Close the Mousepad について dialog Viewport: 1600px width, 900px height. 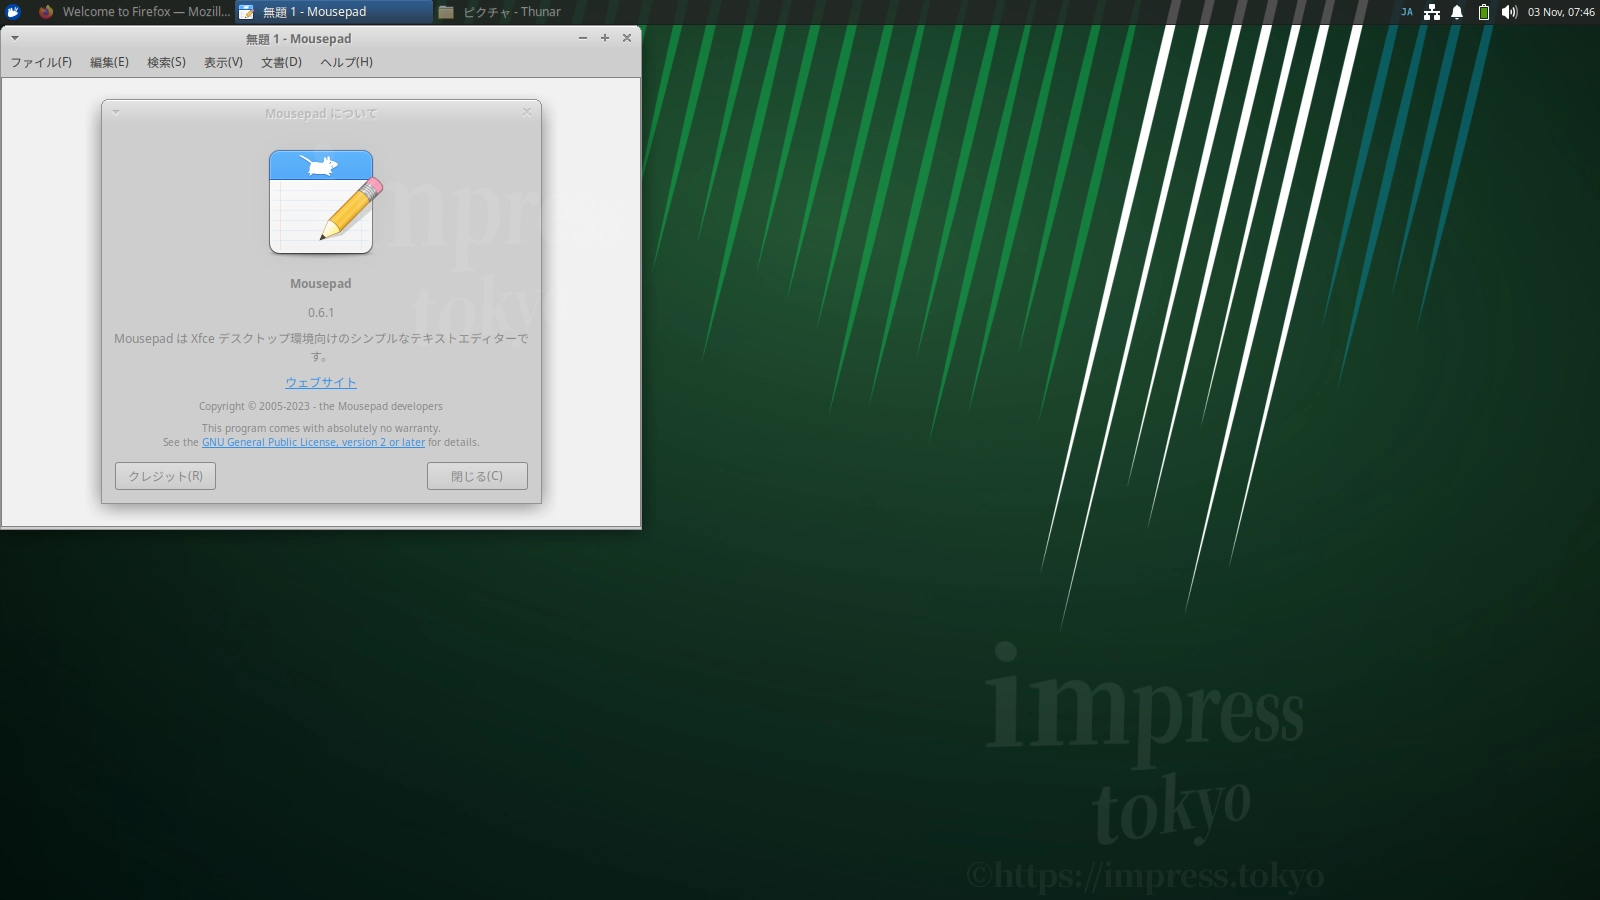pos(527,112)
